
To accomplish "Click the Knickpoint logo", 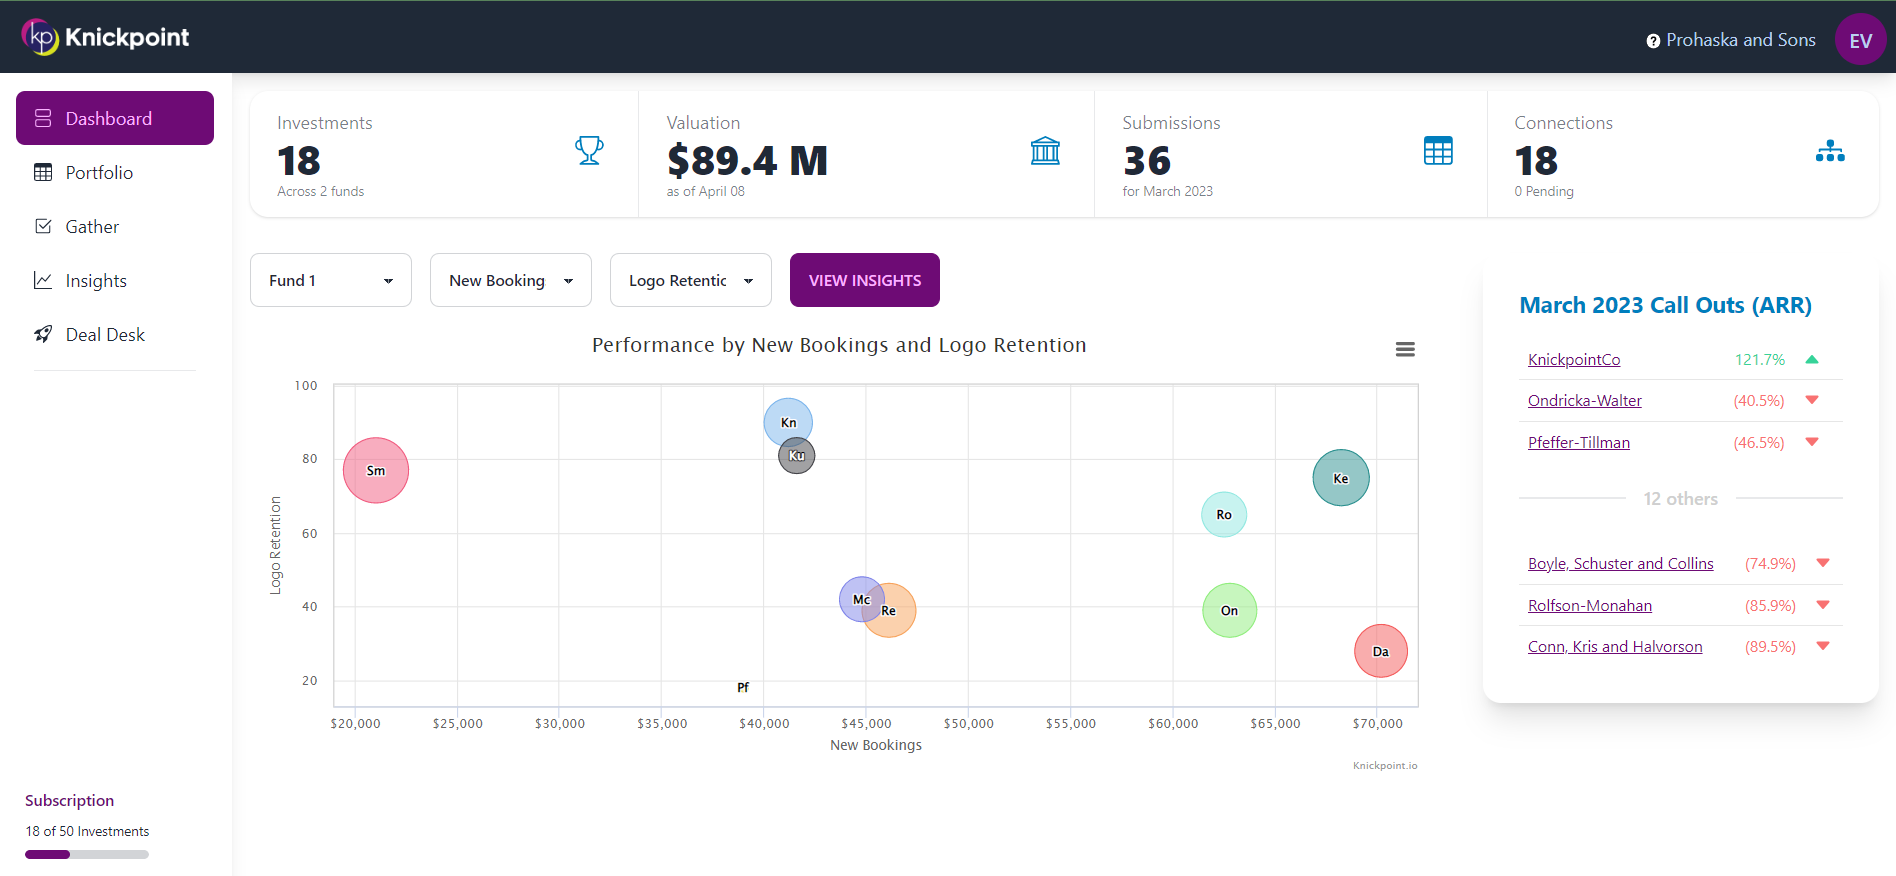I will (x=105, y=37).
